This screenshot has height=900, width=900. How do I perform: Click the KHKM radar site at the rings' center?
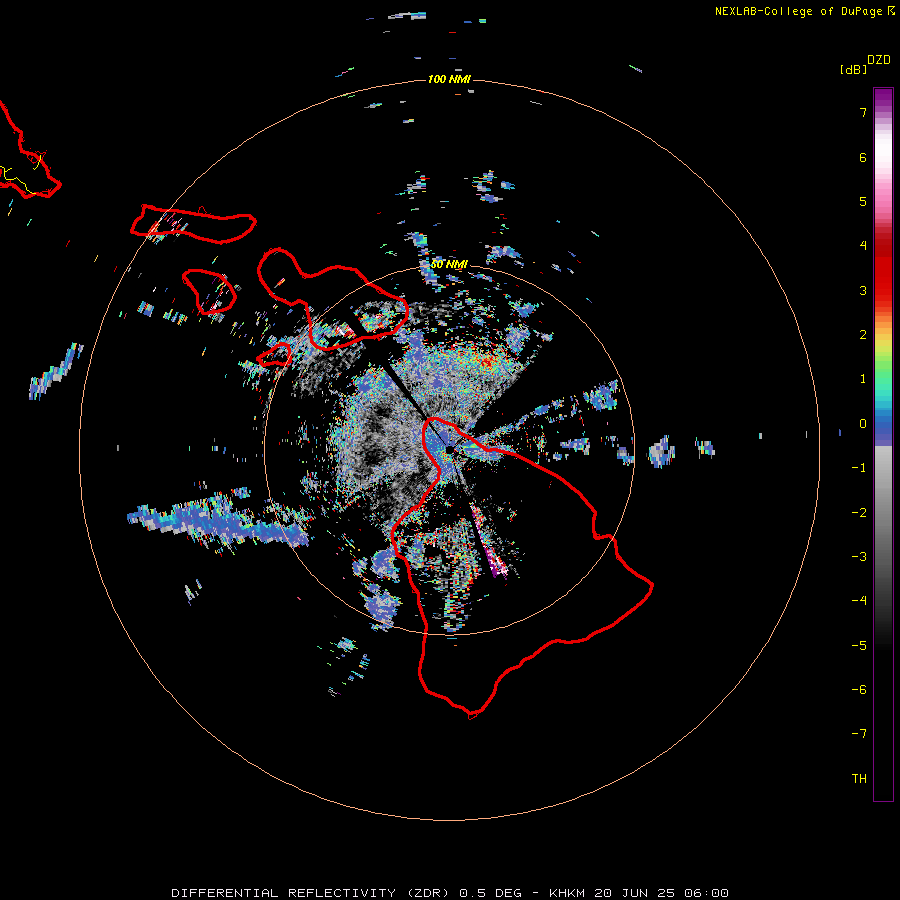coord(449,450)
